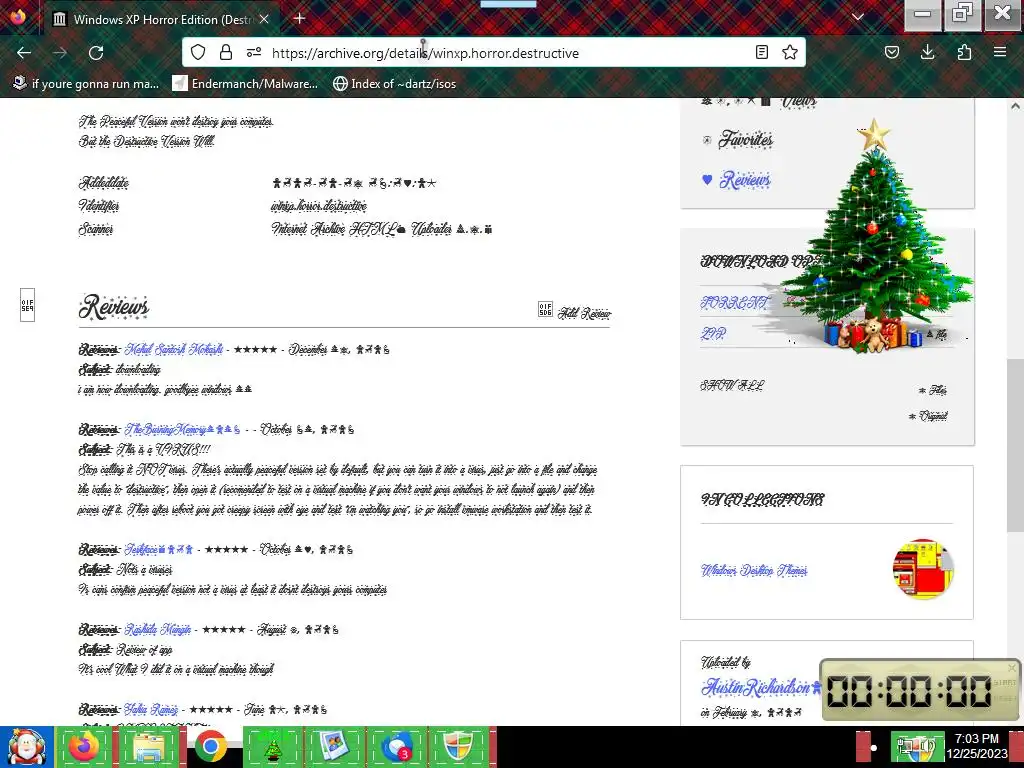Click the padlock site security icon
The height and width of the screenshot is (768, 1024).
[226, 52]
